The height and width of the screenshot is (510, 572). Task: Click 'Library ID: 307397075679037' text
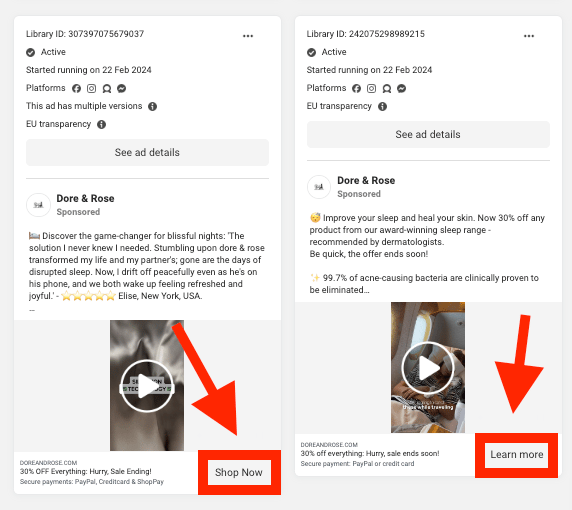point(85,34)
